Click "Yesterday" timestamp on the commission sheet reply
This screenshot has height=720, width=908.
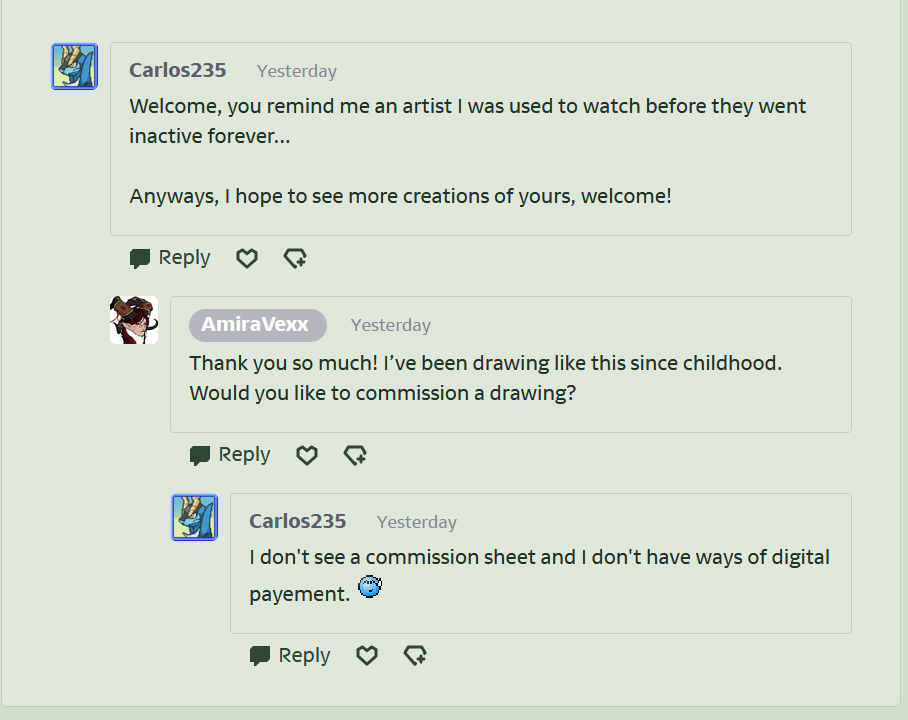tap(417, 522)
